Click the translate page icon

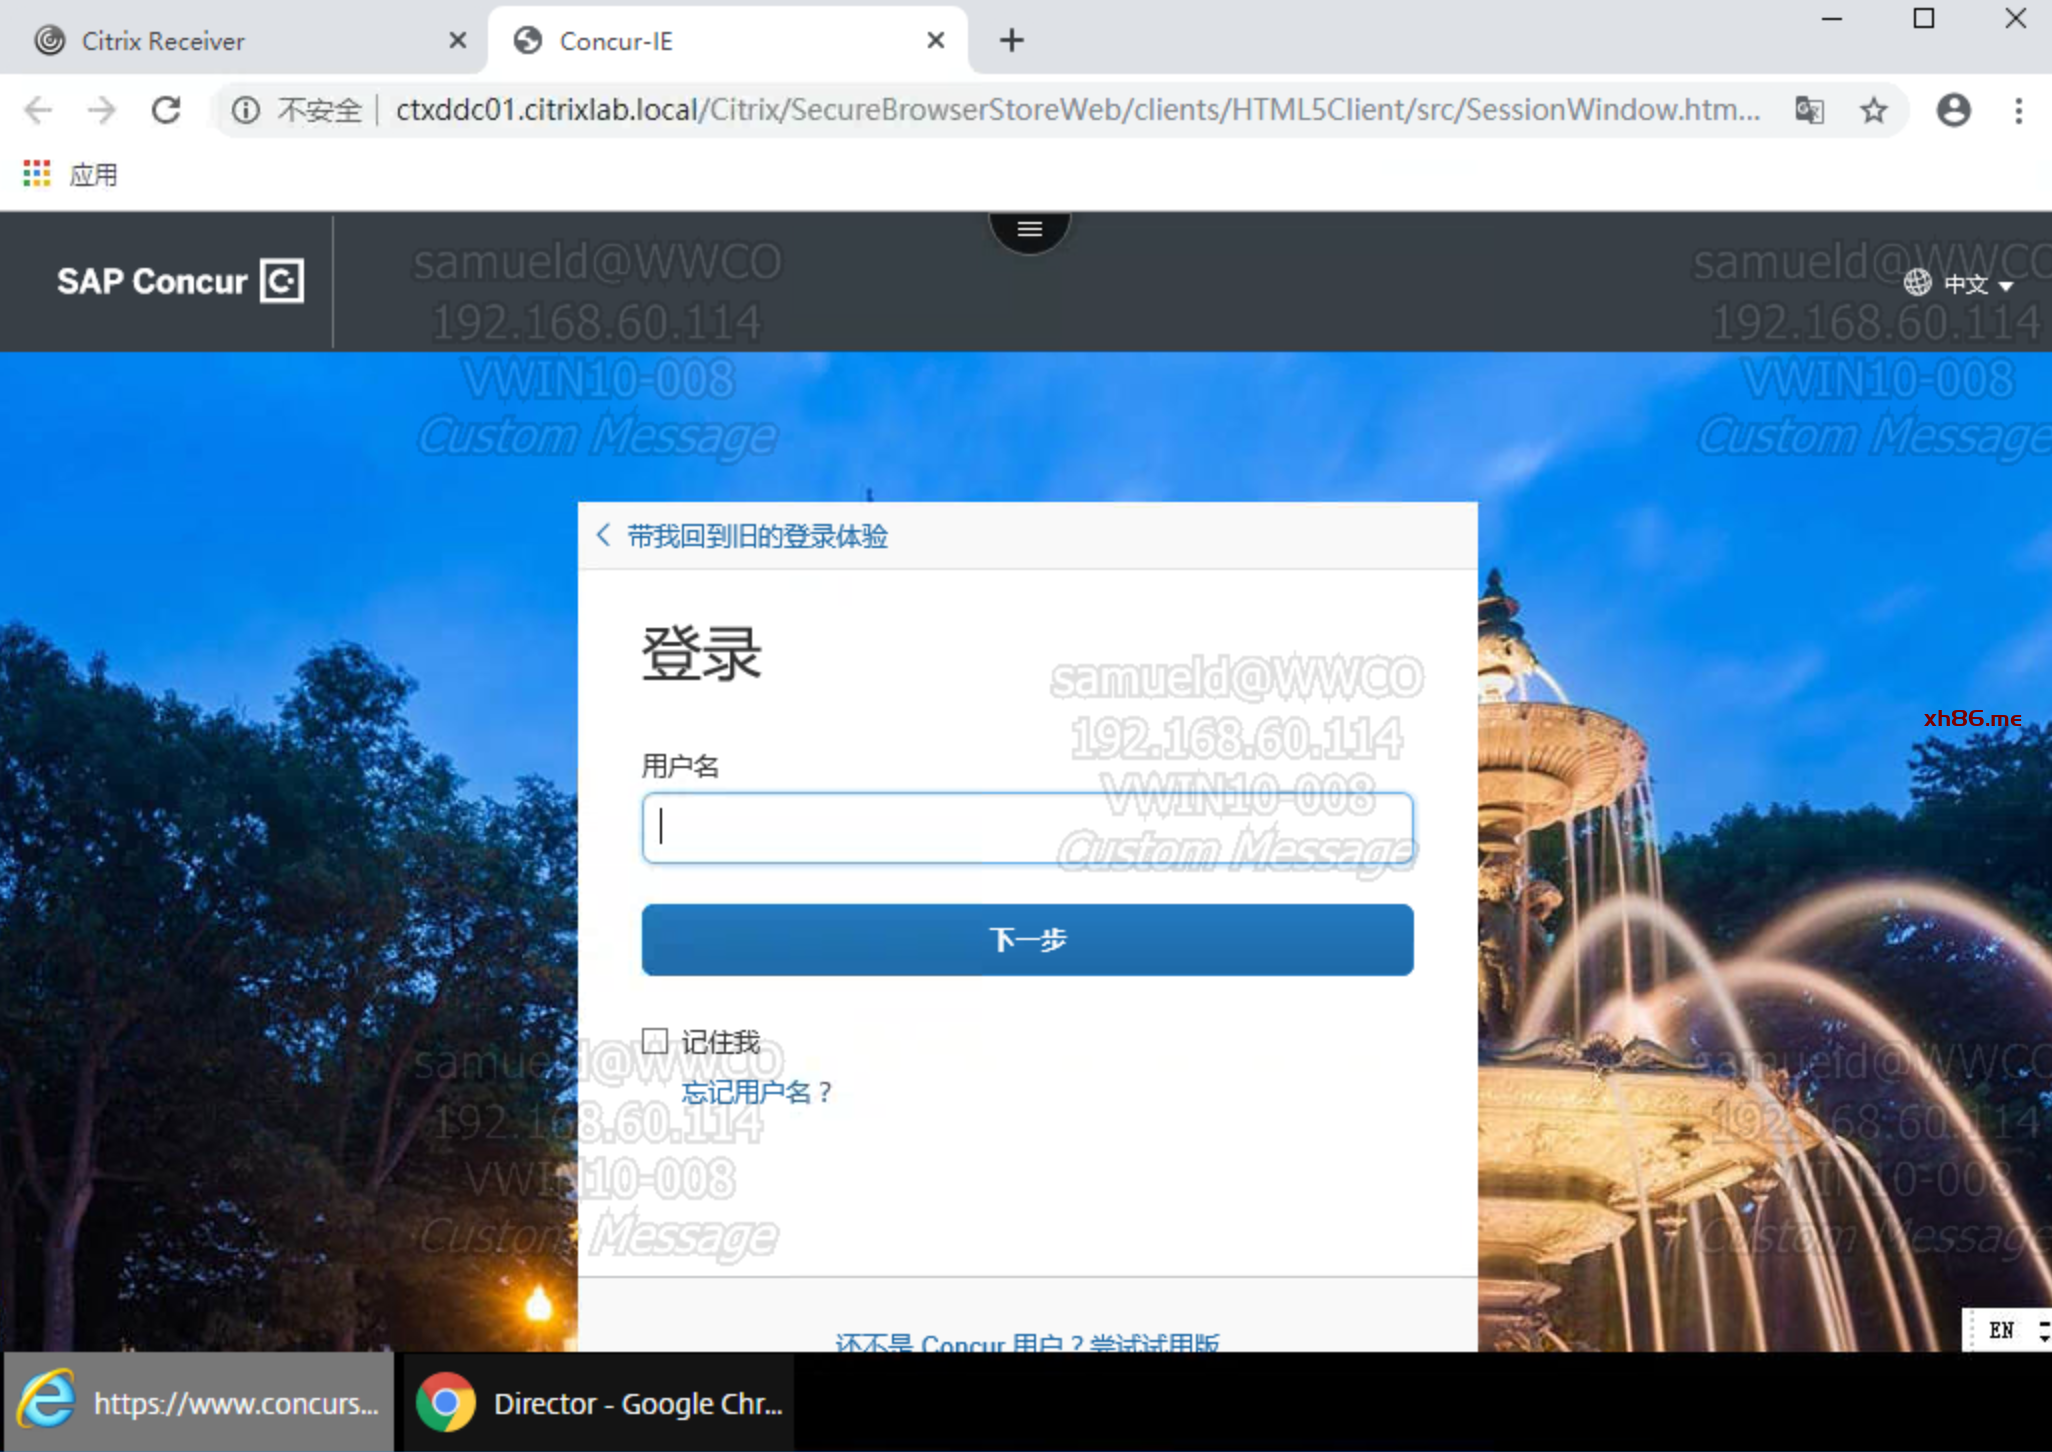point(1809,109)
